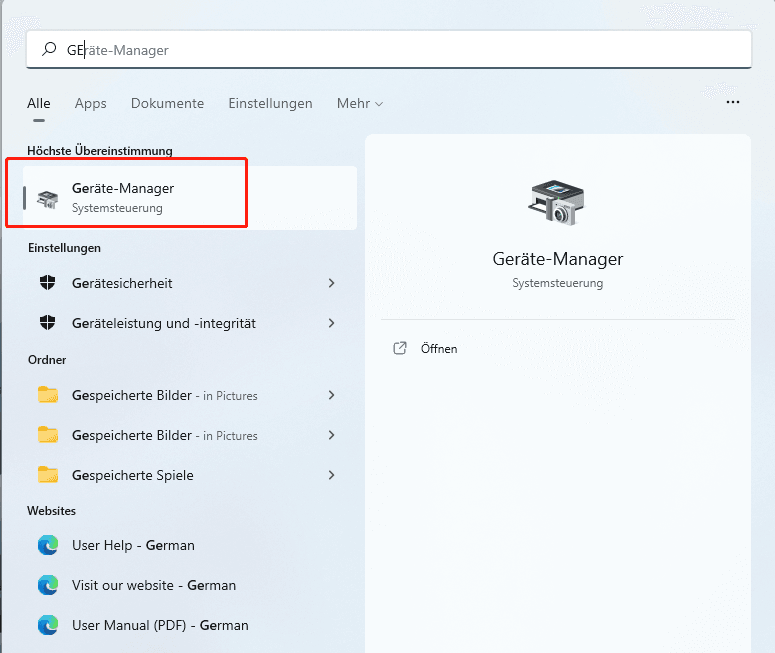Click the Gespeicherte Spiele folder icon
The width and height of the screenshot is (775, 653).
click(47, 475)
